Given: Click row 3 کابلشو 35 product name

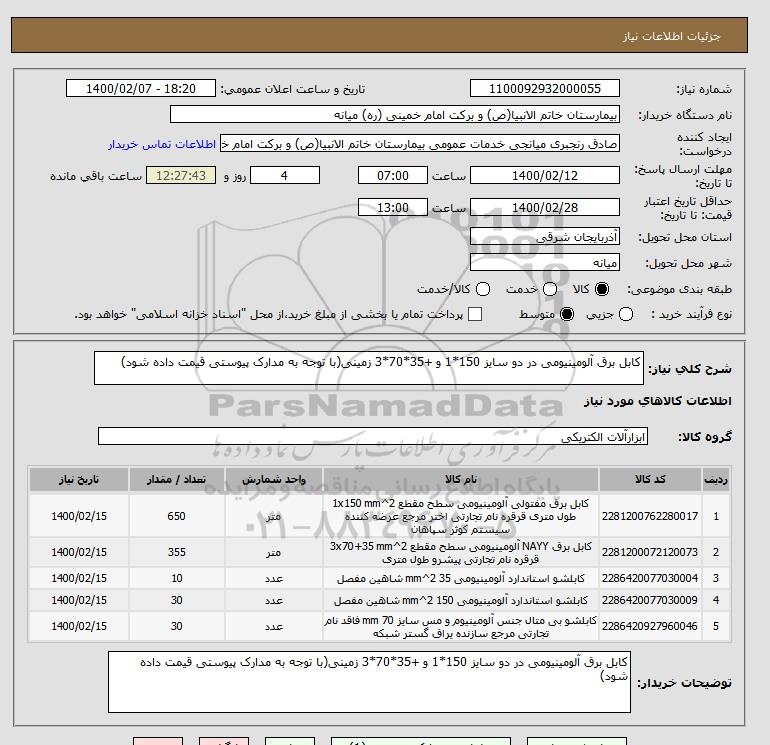Looking at the screenshot, I should pos(461,579).
